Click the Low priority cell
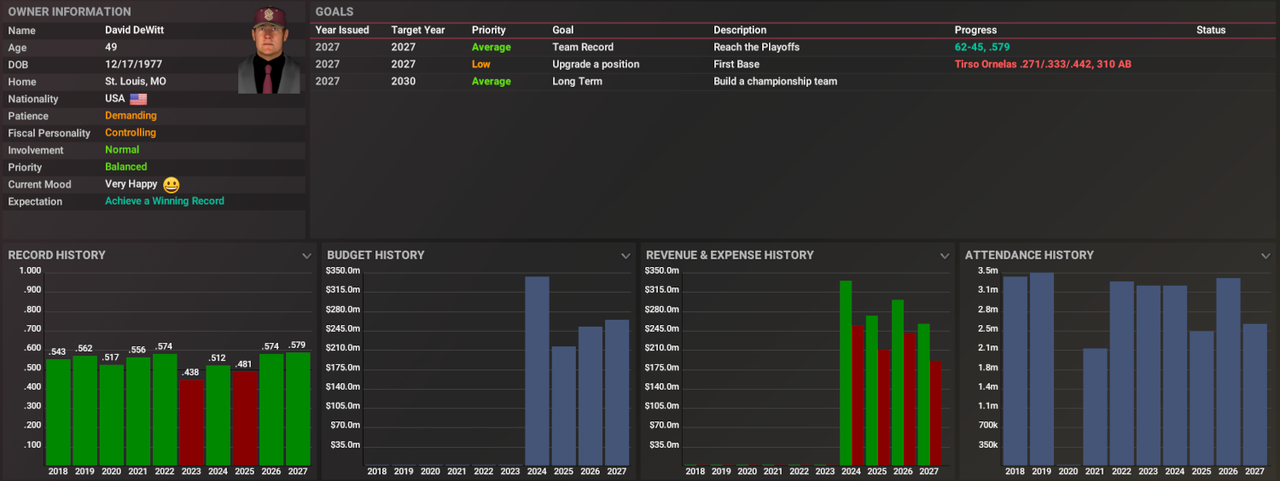 coord(481,64)
